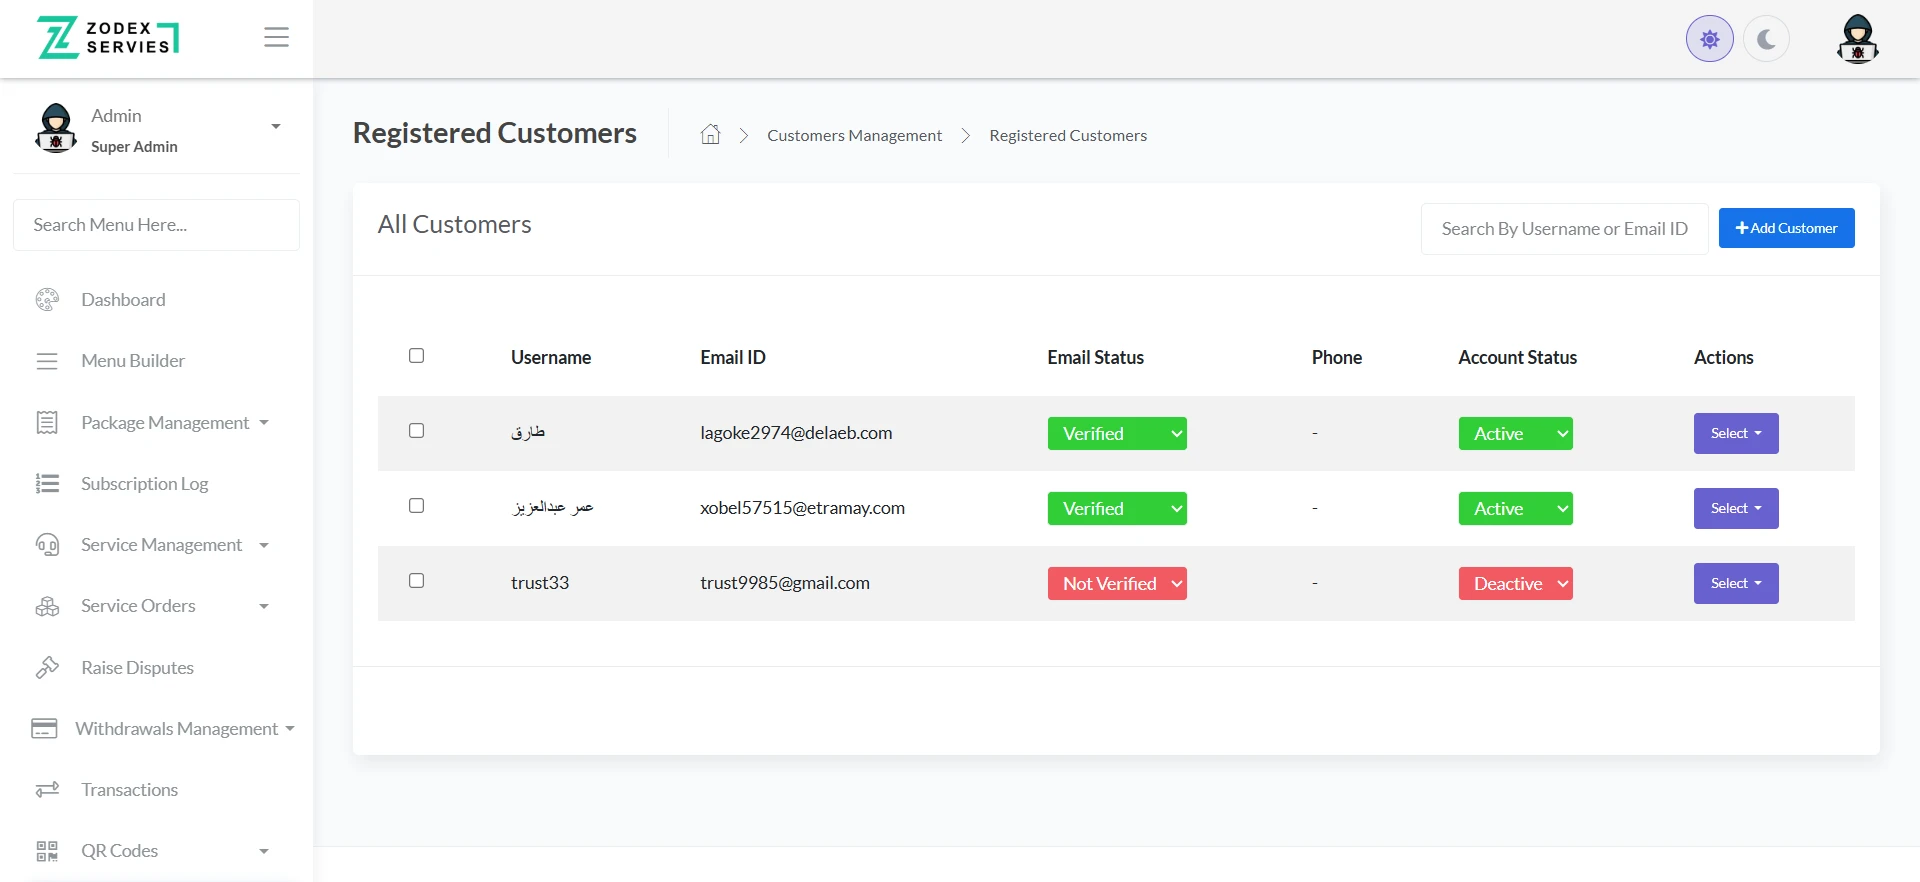1920x882 pixels.
Task: Open Not Verified email status dropdown
Action: 1117,584
